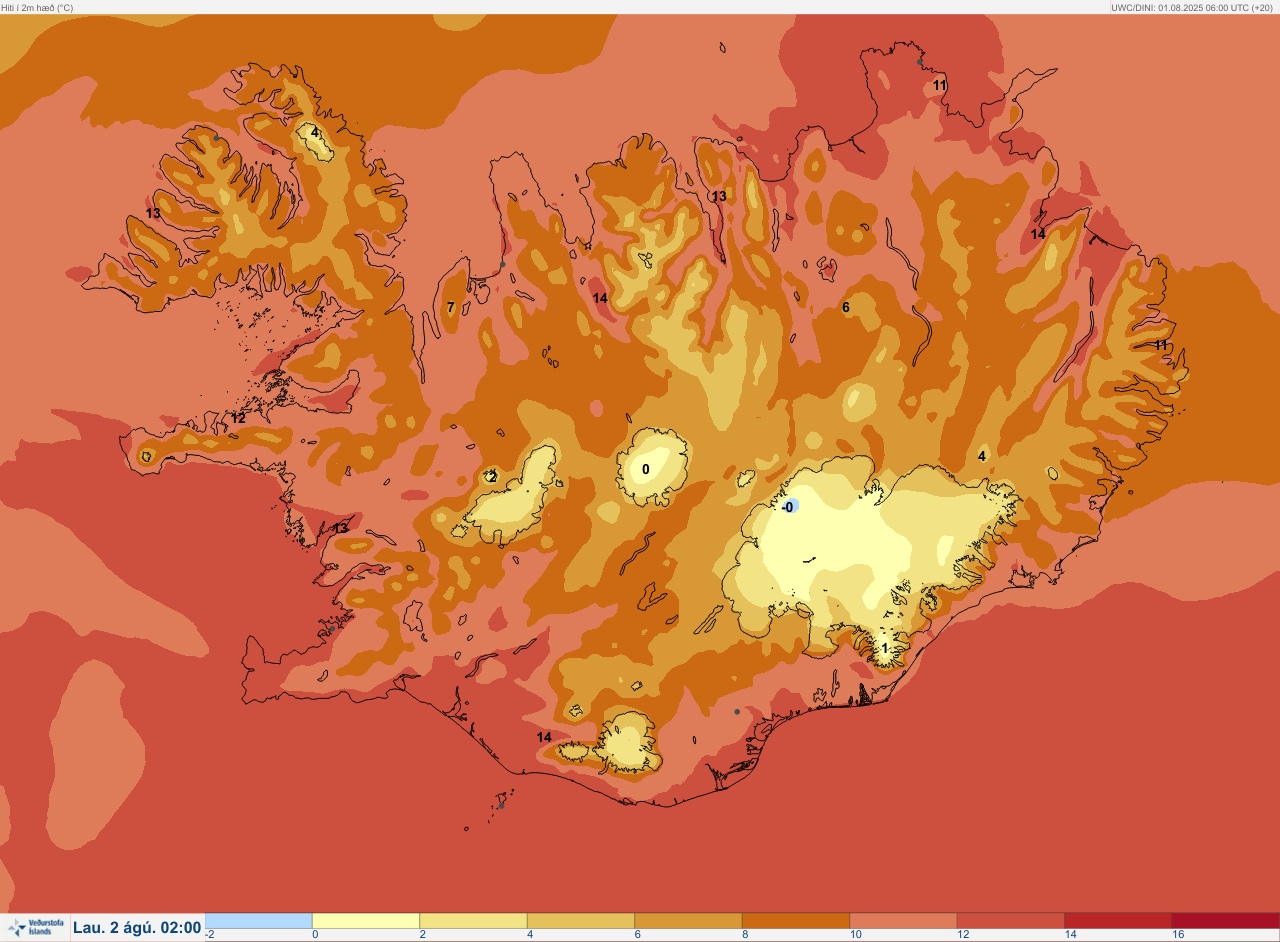Screen dimensions: 1280x942
Task: Pick the 10 to 12 degree legend swatch
Action: tap(903, 920)
